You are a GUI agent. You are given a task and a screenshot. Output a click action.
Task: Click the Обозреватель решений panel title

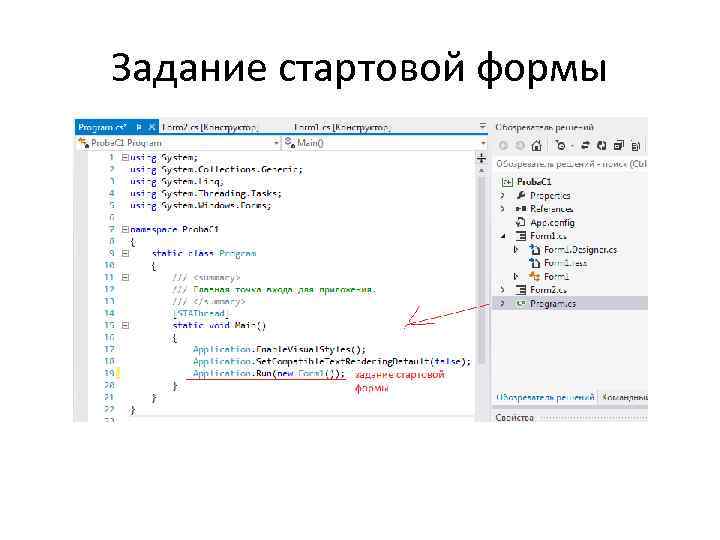(x=545, y=127)
